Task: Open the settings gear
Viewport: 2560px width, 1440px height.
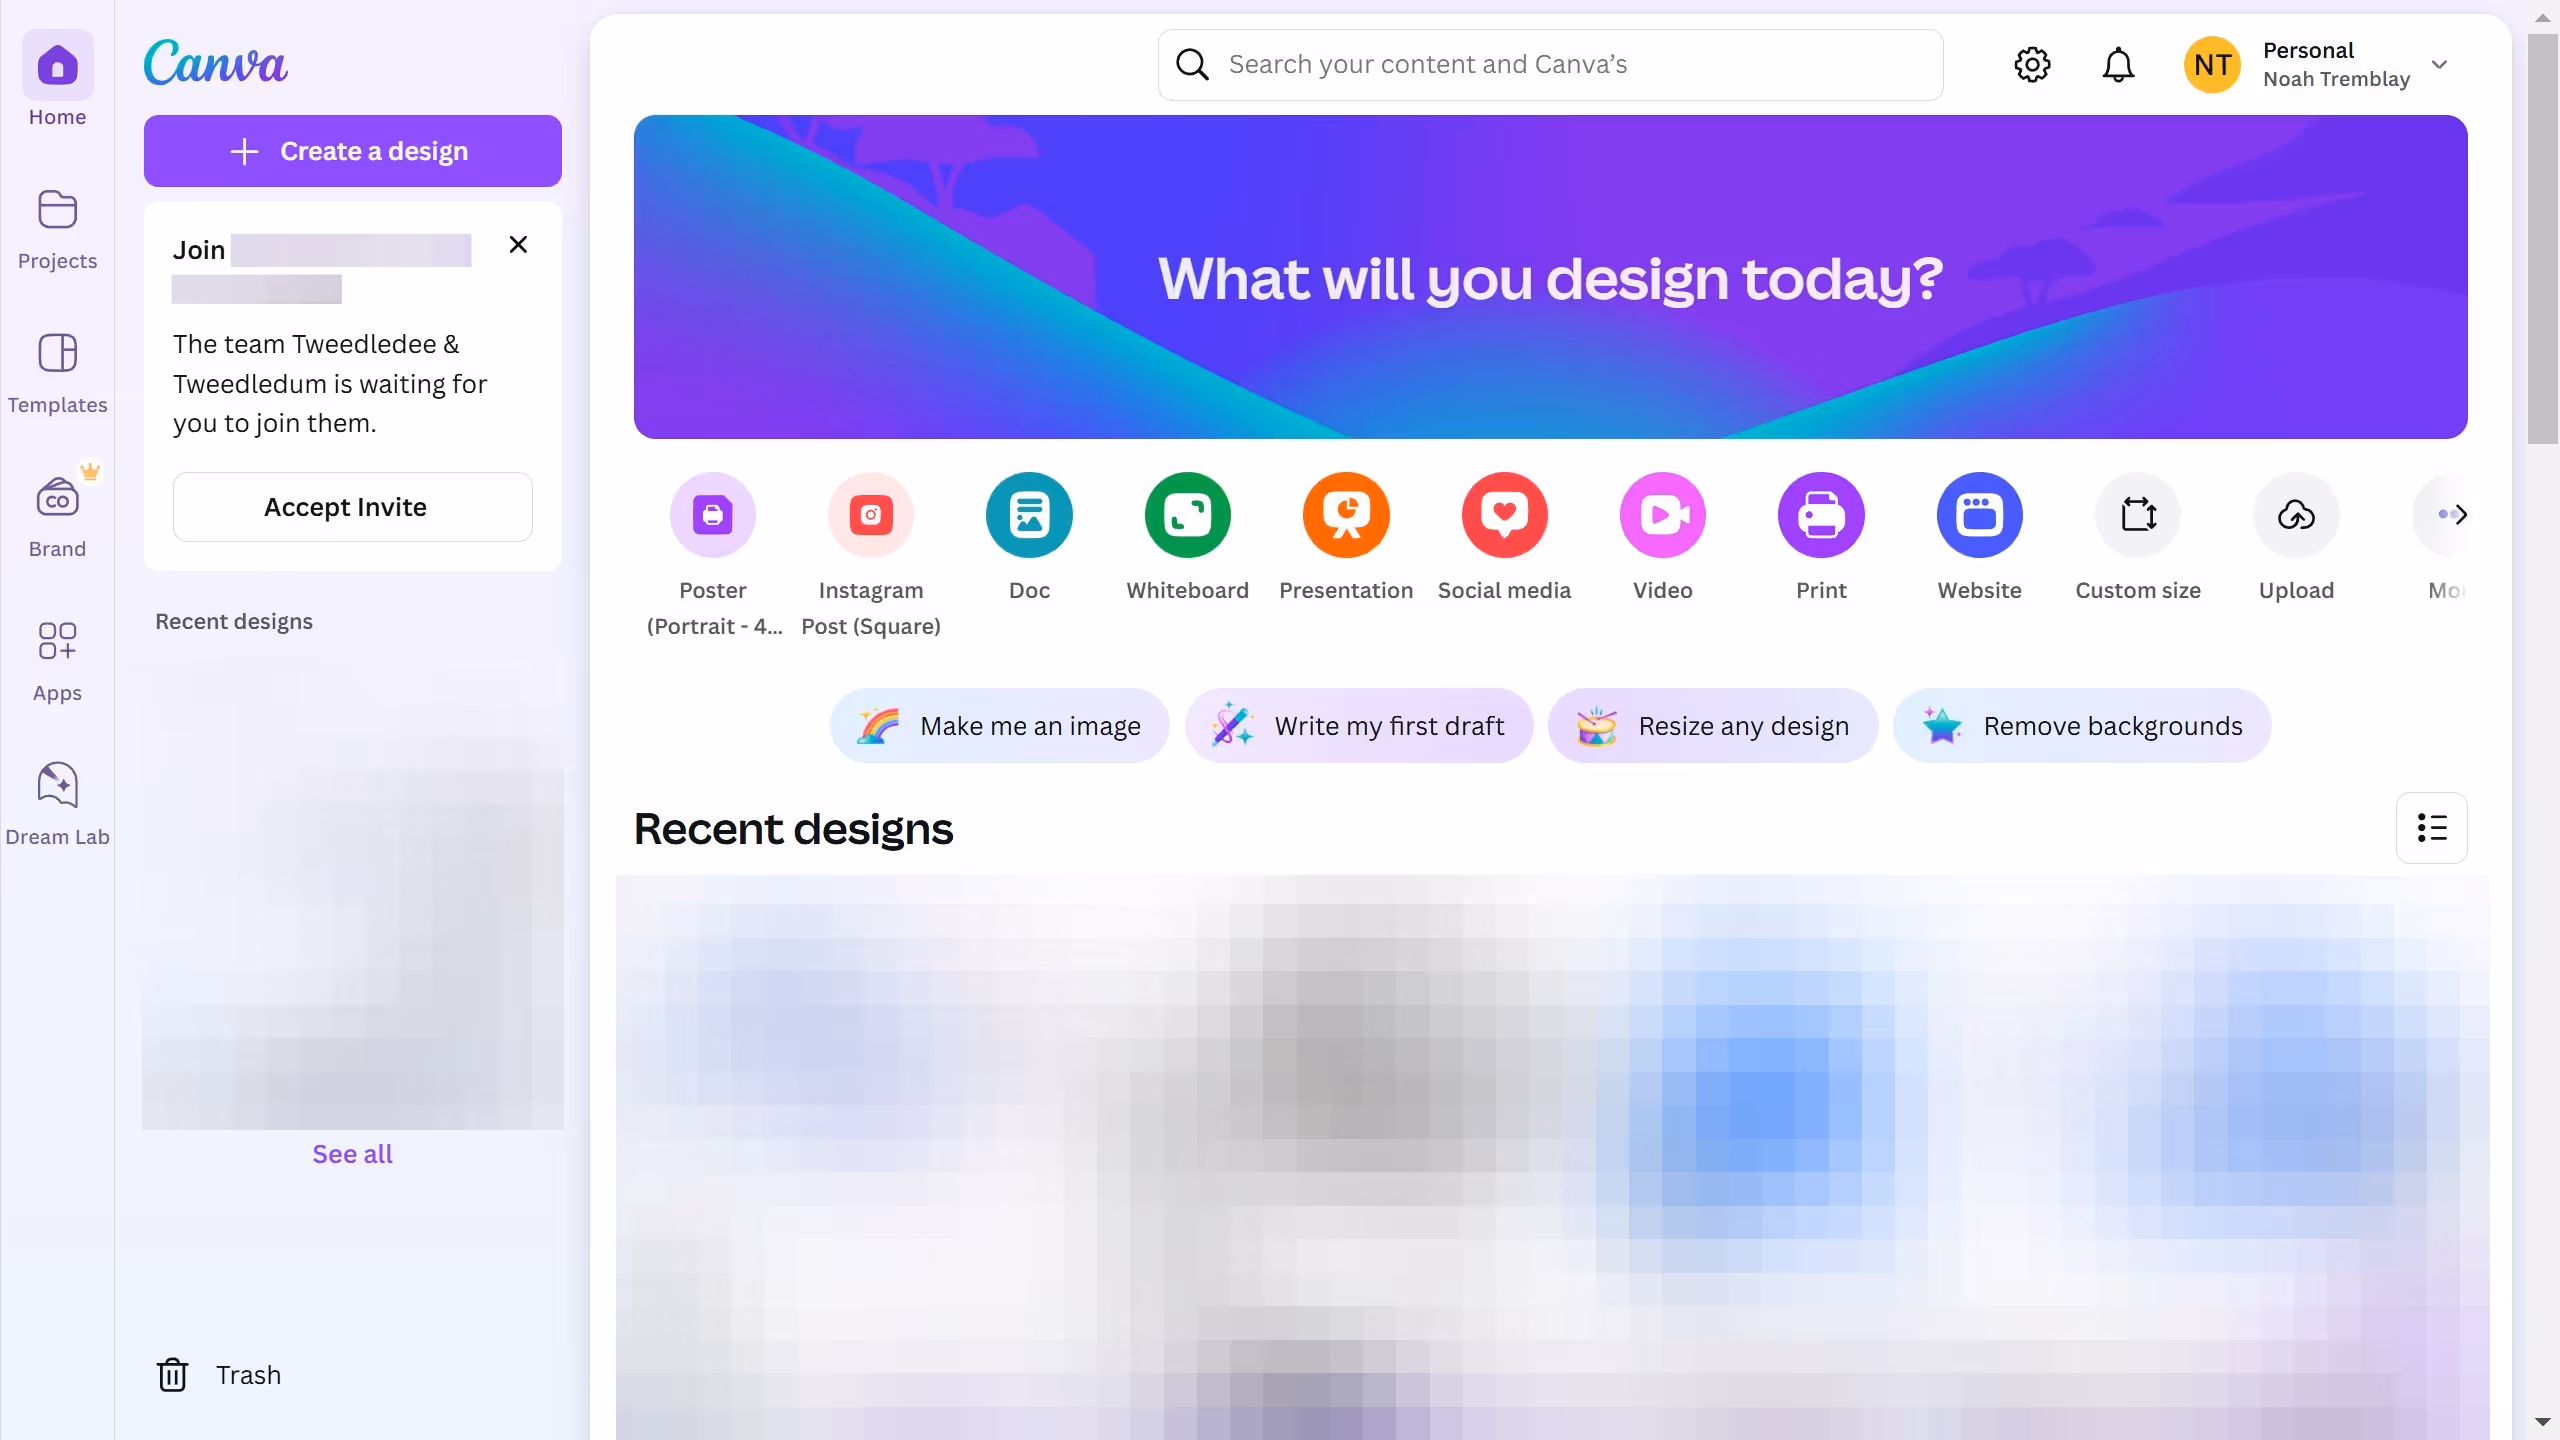Action: pyautogui.click(x=2032, y=65)
